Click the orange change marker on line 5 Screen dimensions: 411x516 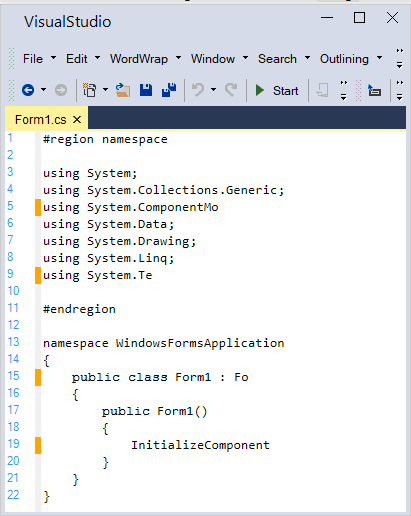click(38, 207)
